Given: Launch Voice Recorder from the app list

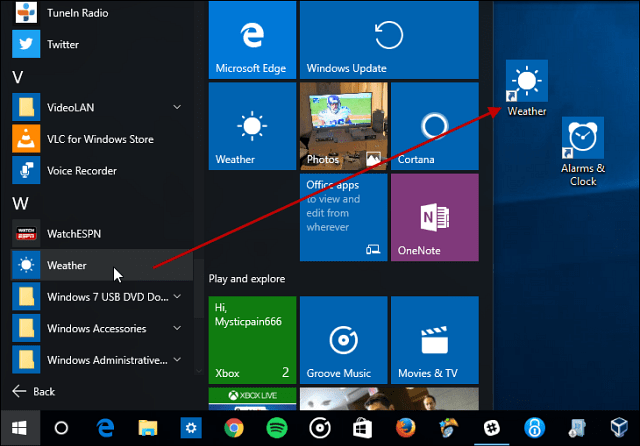Looking at the screenshot, I should pyautogui.click(x=102, y=171).
